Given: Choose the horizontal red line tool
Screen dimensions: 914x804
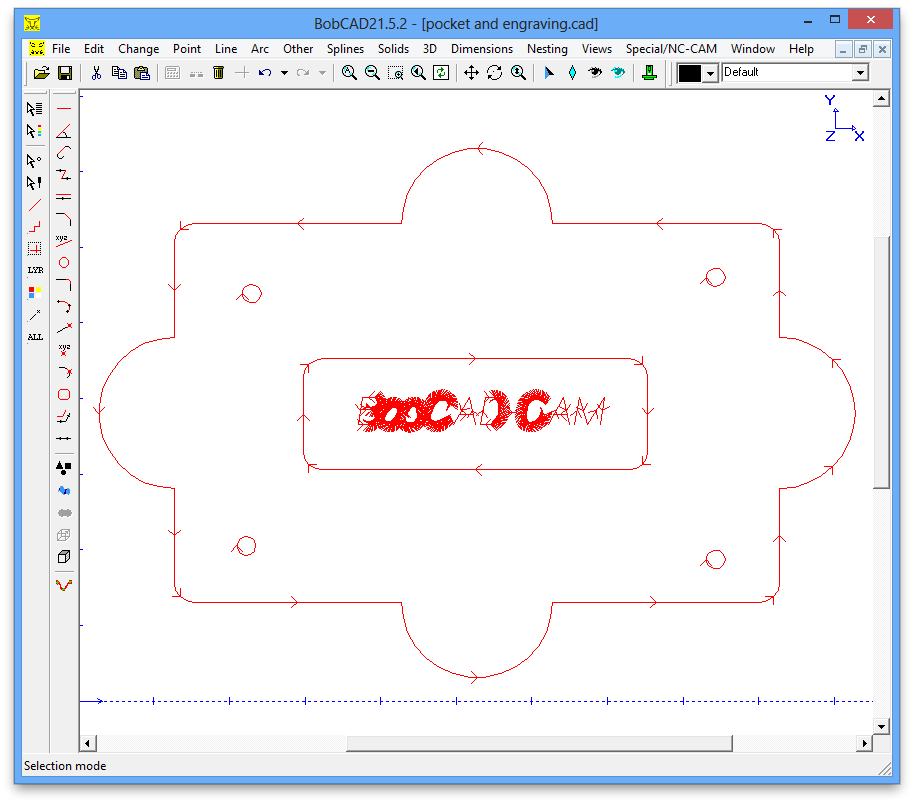Looking at the screenshot, I should tap(64, 108).
